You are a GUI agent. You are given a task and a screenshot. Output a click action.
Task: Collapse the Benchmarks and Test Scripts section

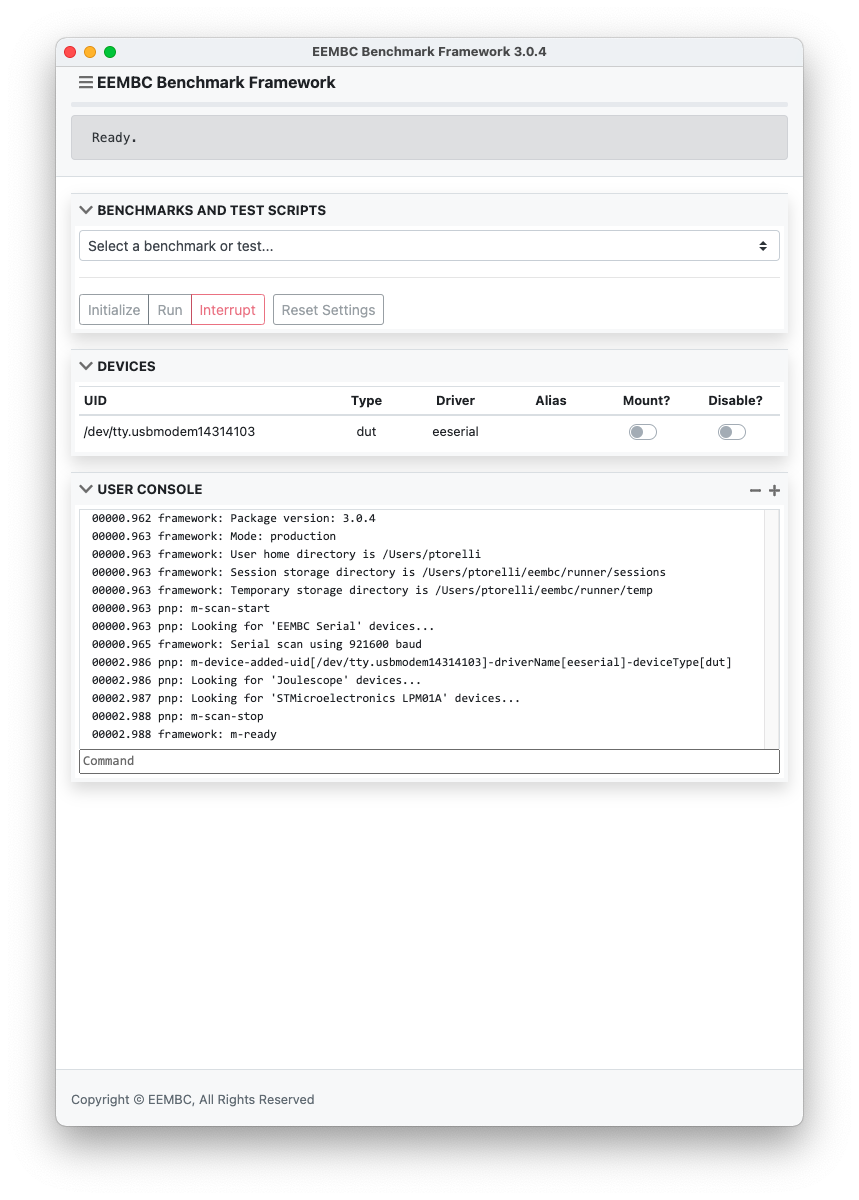[86, 211]
